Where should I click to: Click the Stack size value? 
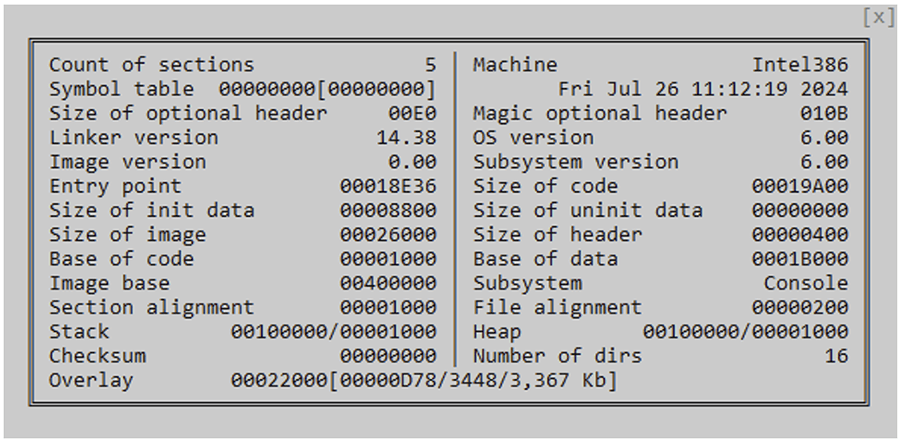pyautogui.click(x=333, y=331)
